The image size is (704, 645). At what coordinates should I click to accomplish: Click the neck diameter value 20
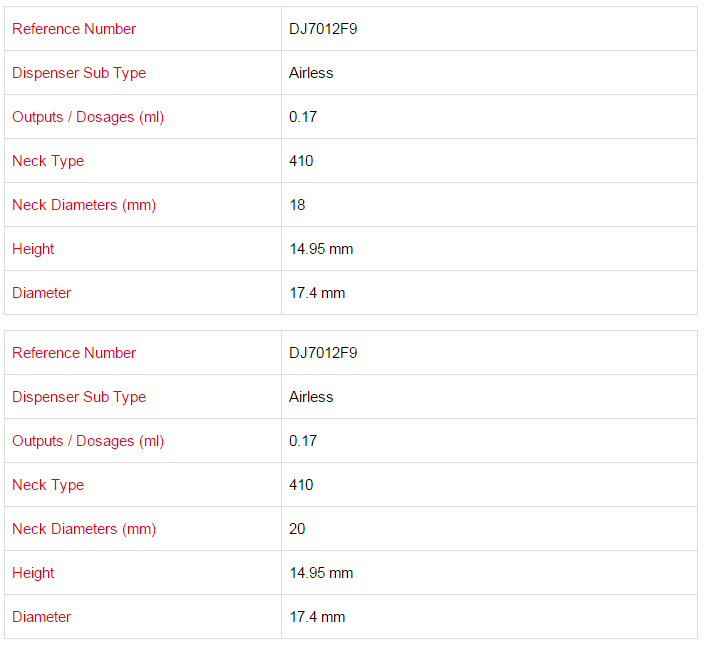[297, 529]
